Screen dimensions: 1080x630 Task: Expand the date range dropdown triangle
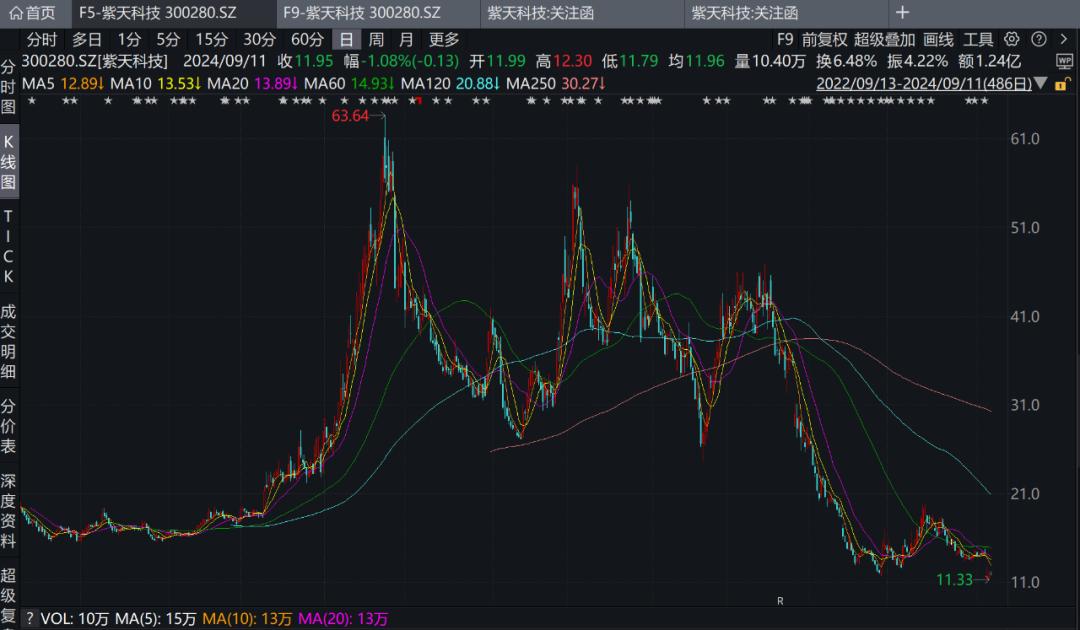tap(1041, 83)
